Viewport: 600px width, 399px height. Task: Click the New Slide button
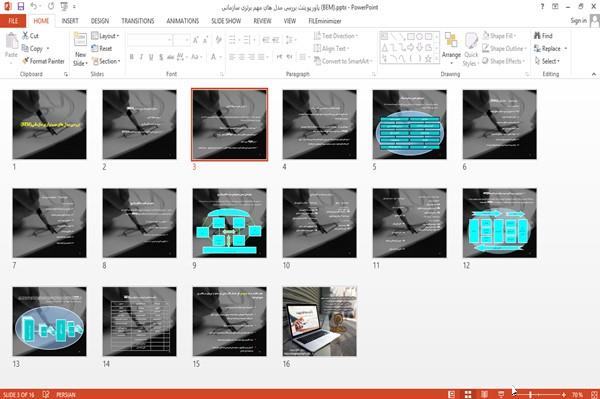pos(80,50)
